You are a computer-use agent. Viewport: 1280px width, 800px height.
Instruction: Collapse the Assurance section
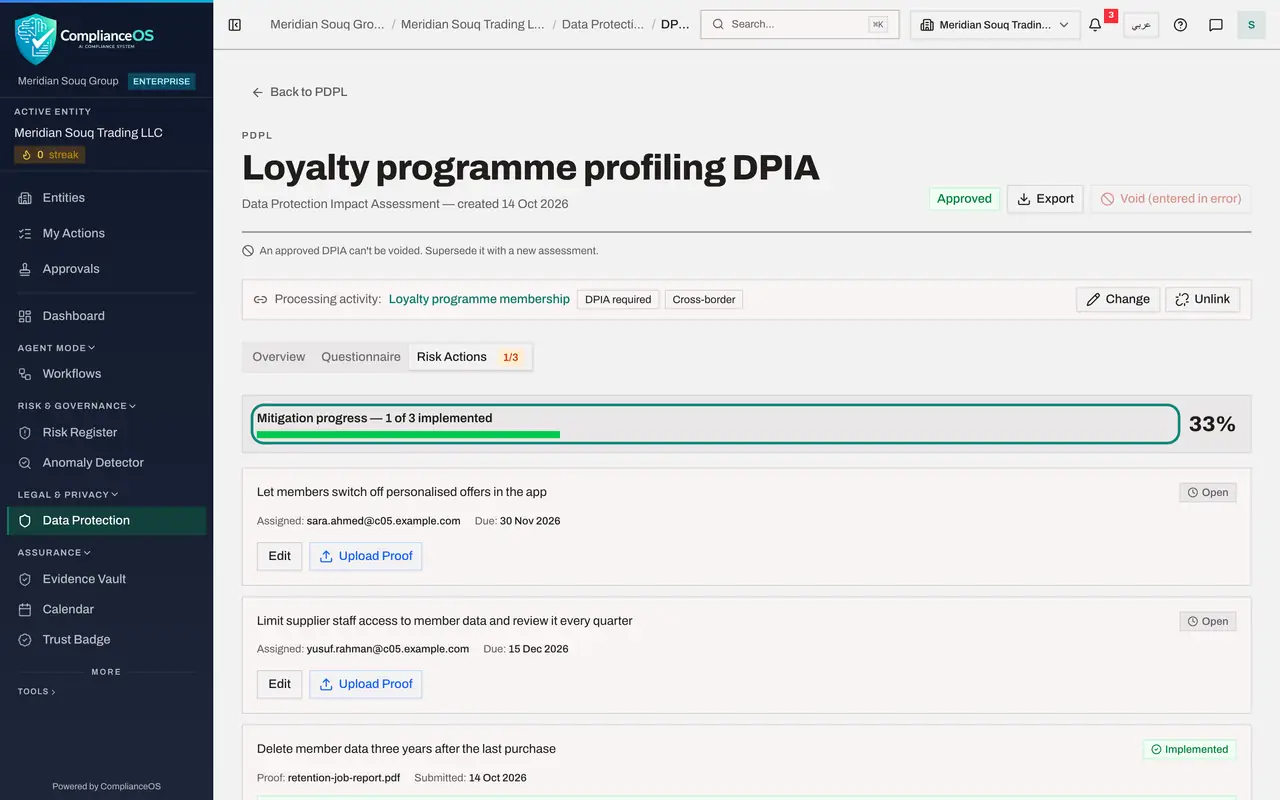(x=54, y=552)
